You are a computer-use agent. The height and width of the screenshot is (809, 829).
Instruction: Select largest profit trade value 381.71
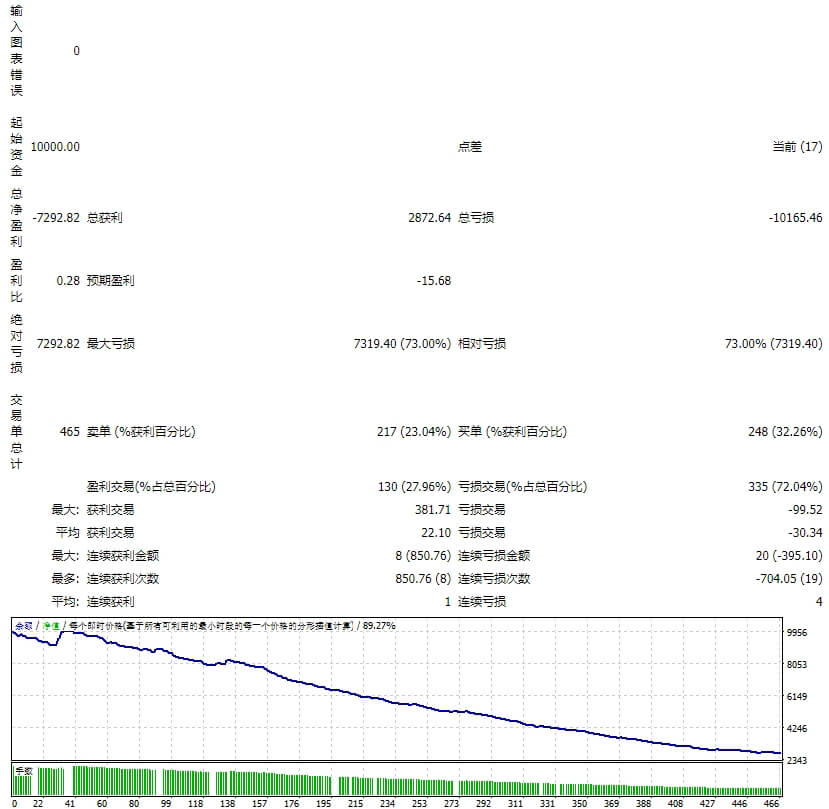click(432, 510)
